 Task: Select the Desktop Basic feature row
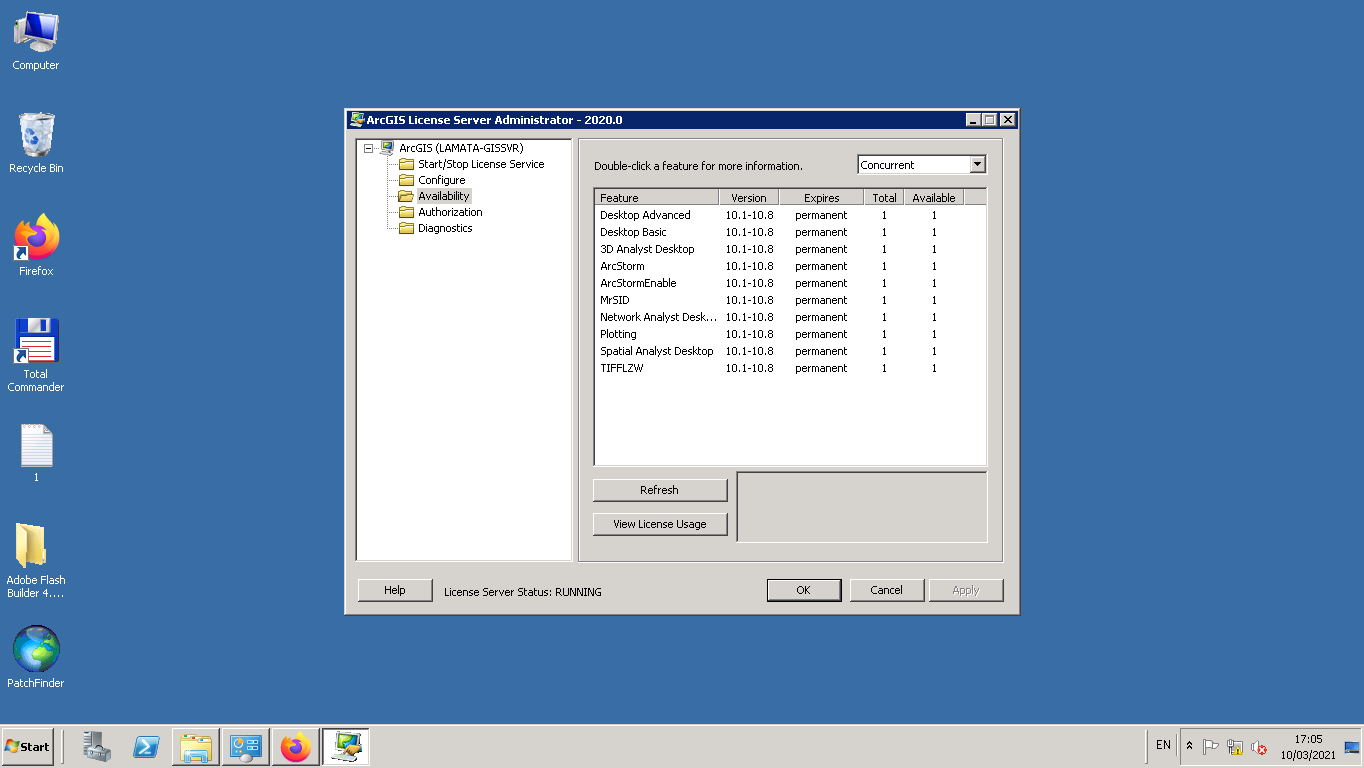pyautogui.click(x=790, y=232)
